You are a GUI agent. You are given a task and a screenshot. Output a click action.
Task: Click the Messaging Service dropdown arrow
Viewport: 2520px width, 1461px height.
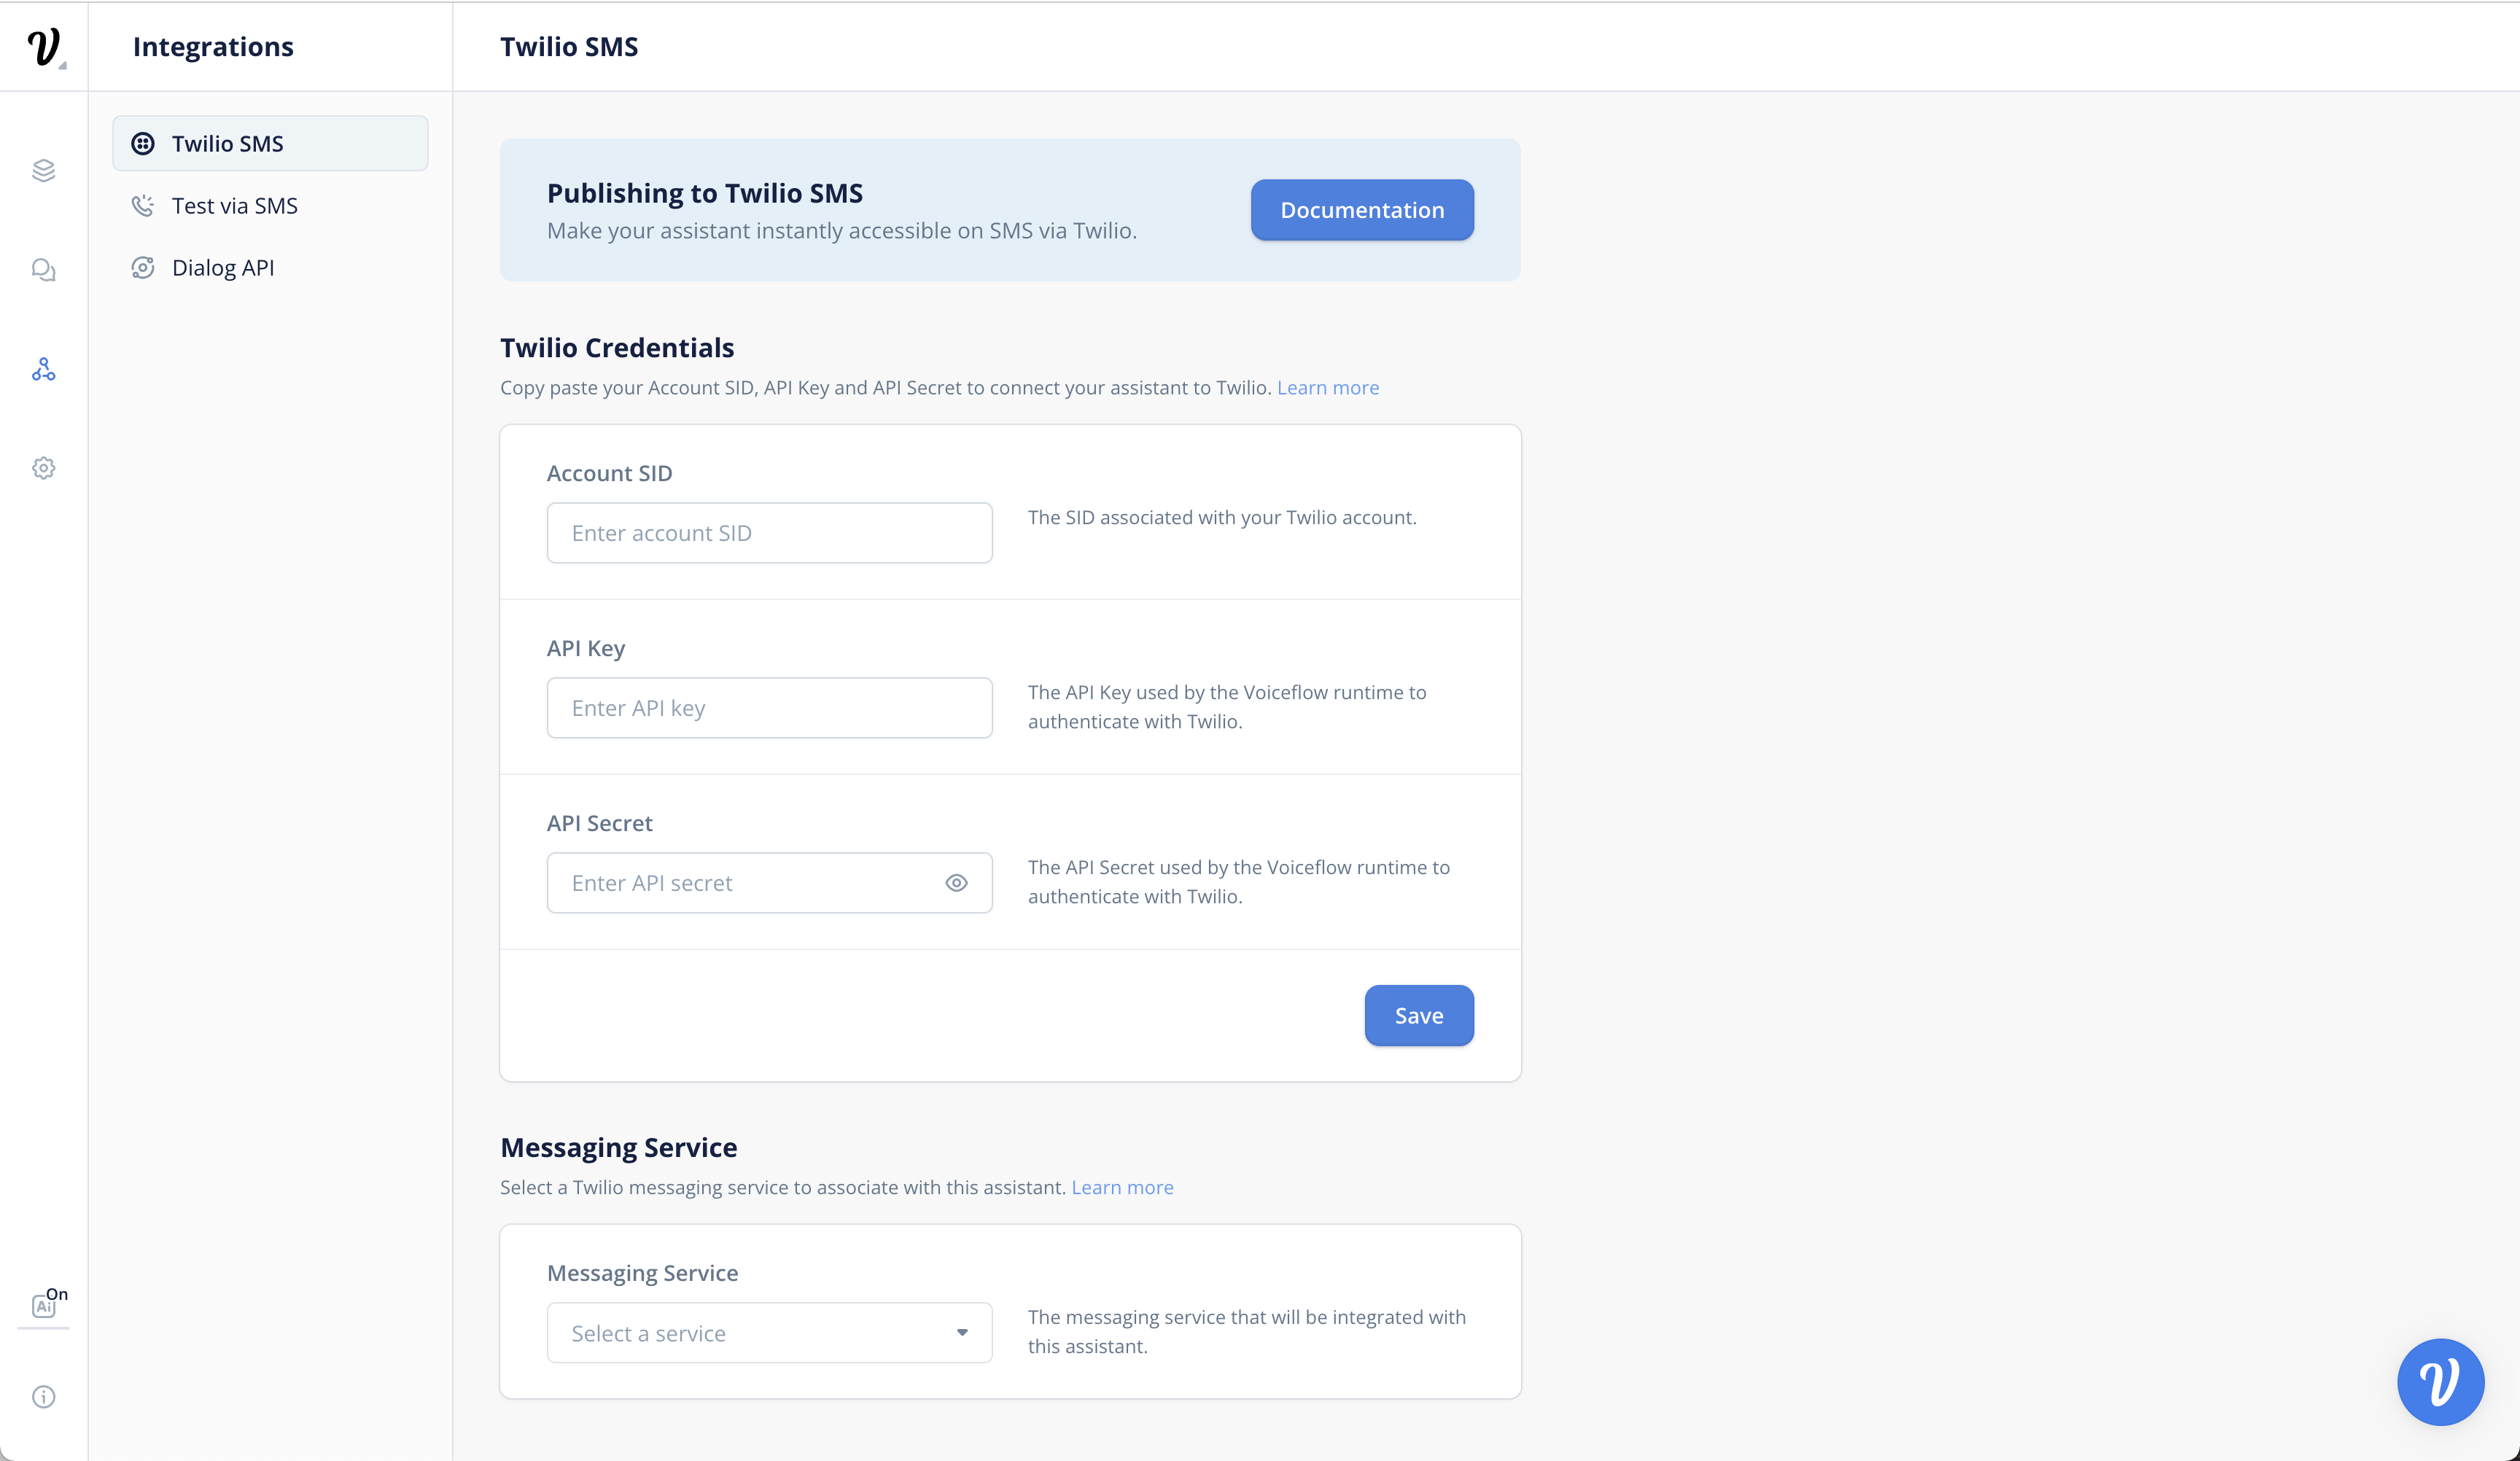(962, 1333)
